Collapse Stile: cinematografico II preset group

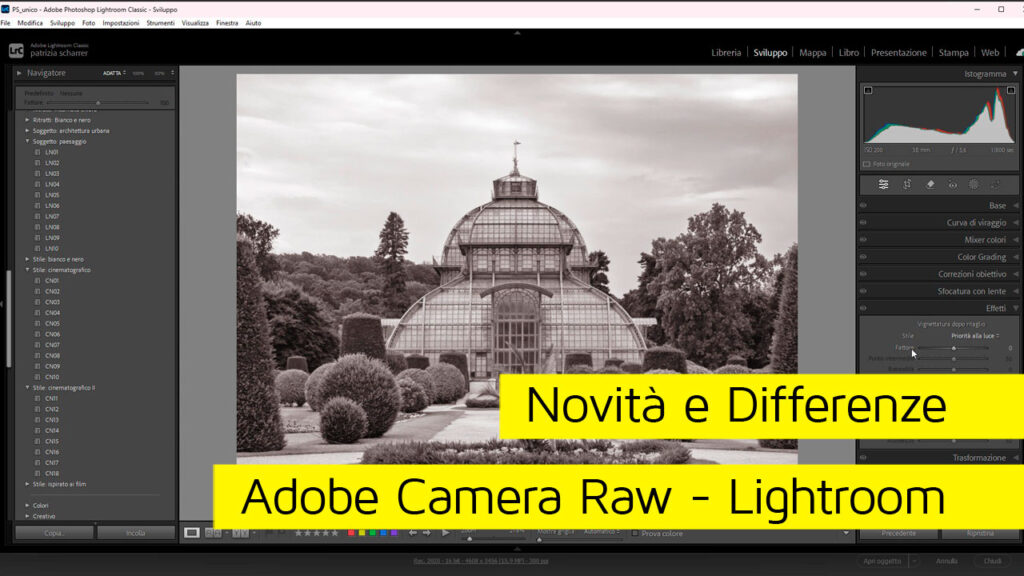[x=27, y=387]
